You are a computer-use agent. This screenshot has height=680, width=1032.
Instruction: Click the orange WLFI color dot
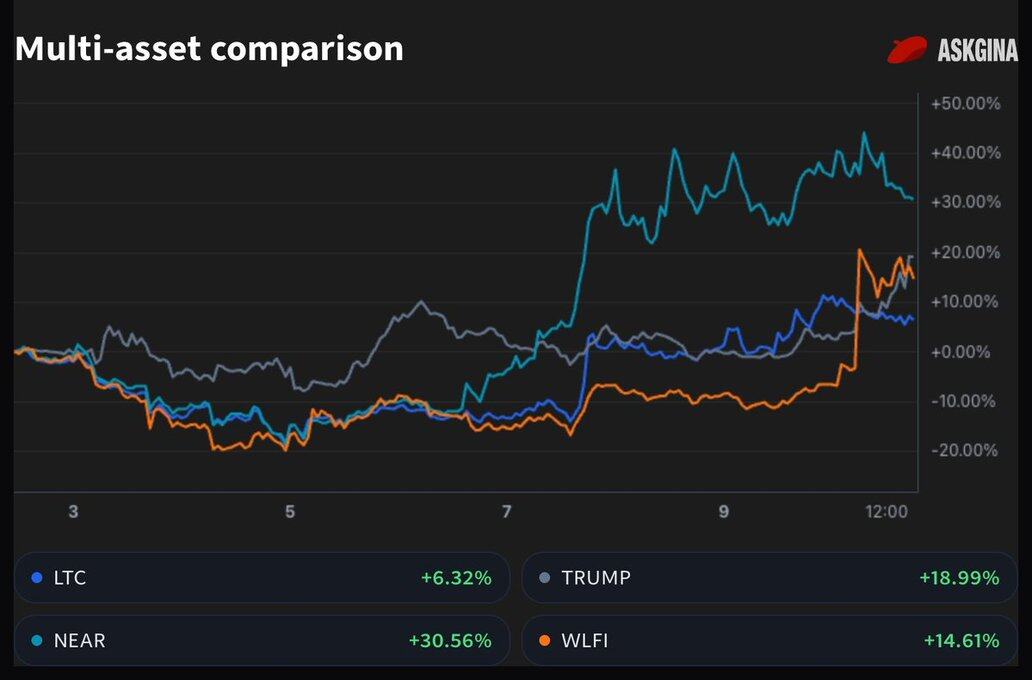(545, 640)
